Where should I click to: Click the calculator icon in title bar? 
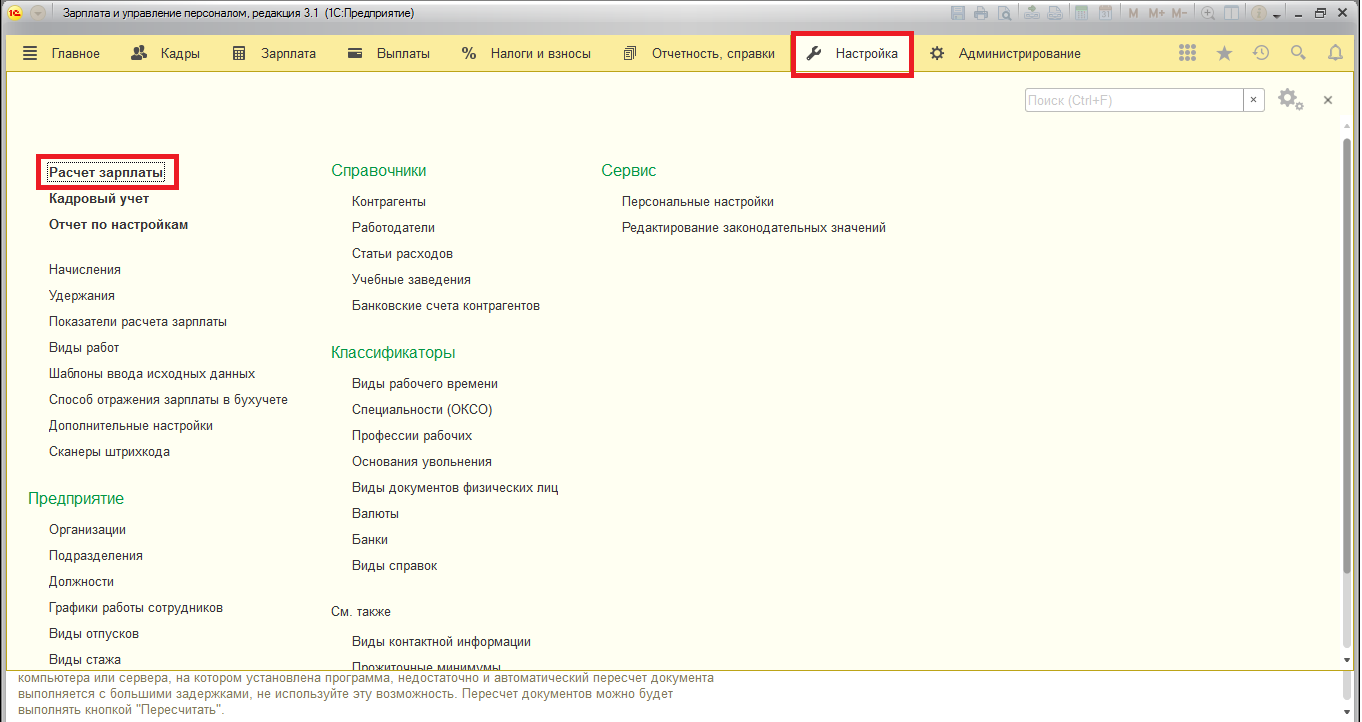click(1080, 14)
